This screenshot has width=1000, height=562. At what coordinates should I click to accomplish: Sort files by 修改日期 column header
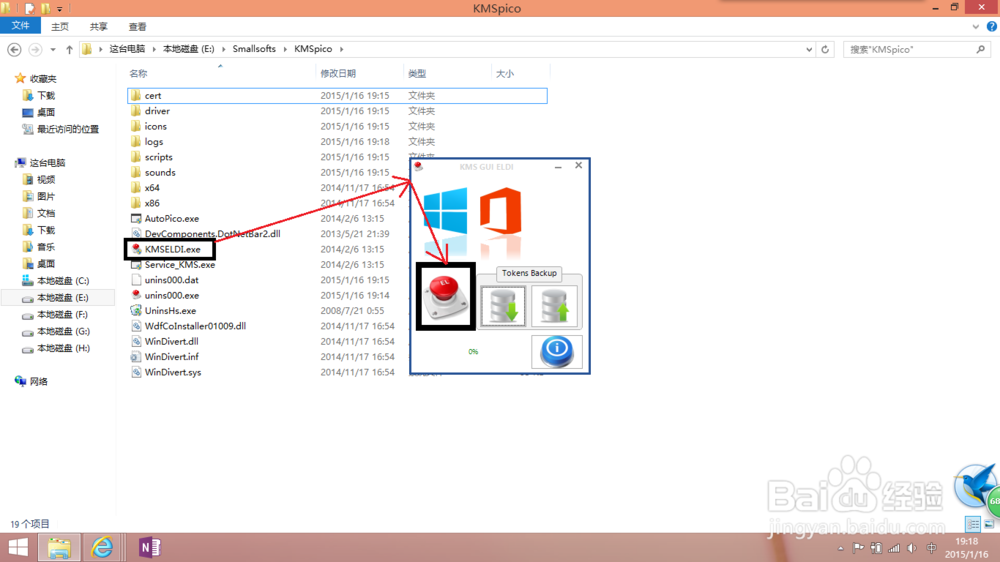coord(338,73)
